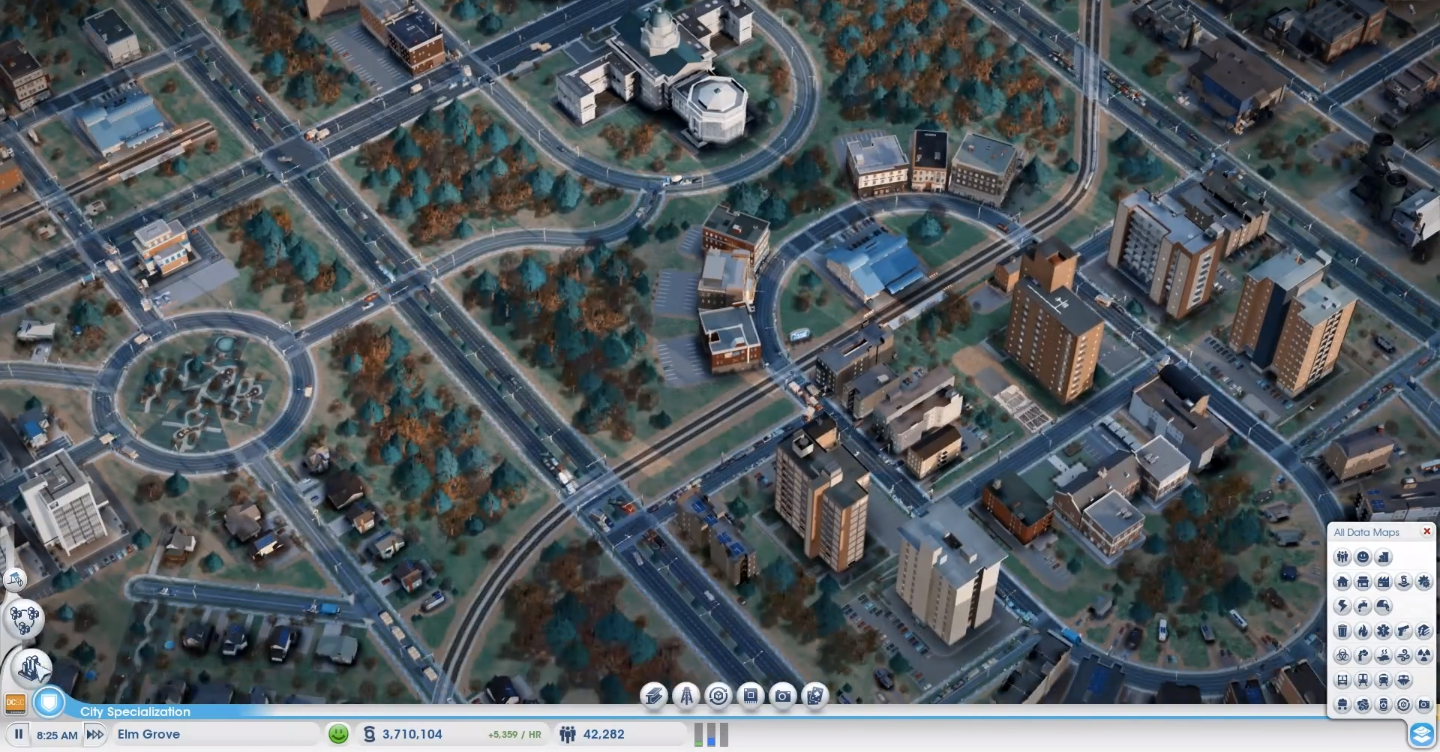1440x752 pixels.
Task: Open Gambling specialization playing cards icon
Action: click(x=815, y=696)
